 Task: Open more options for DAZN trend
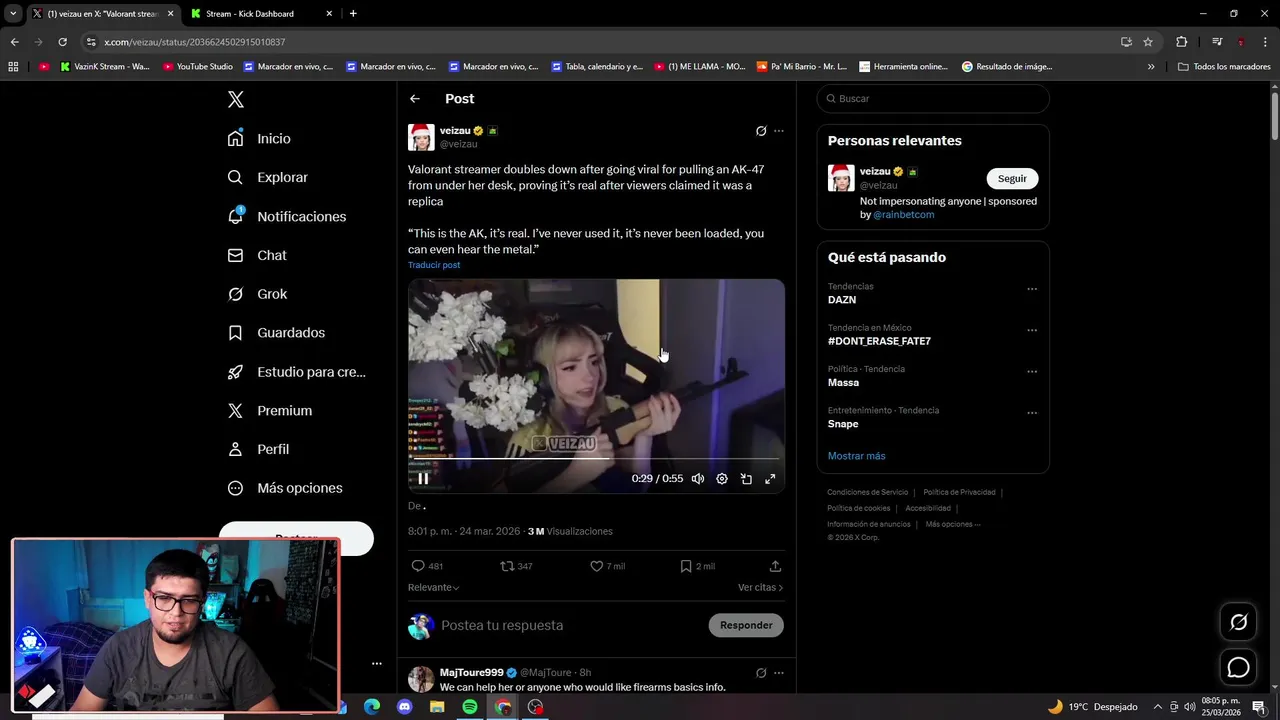point(1032,289)
